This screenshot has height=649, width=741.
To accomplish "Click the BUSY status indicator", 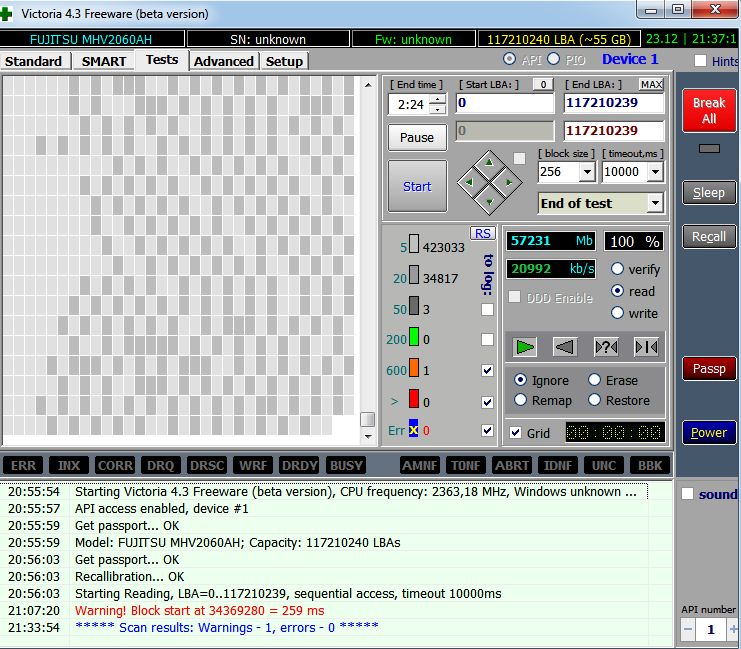I will pyautogui.click(x=345, y=466).
